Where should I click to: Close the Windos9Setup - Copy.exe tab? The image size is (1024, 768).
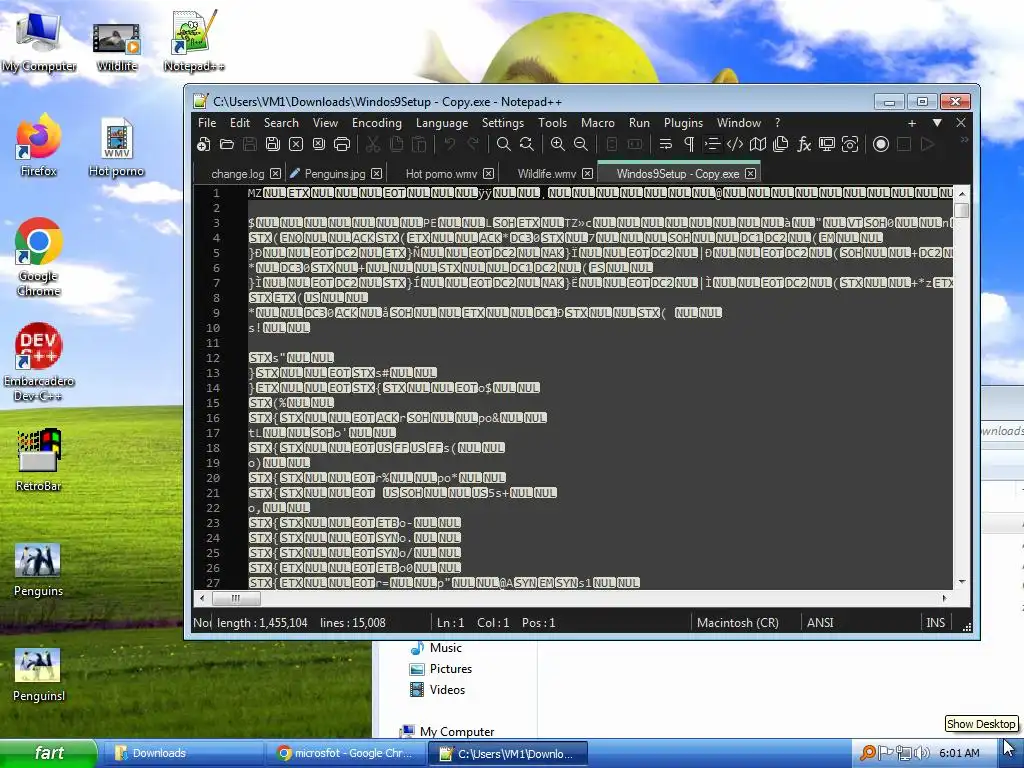click(x=751, y=174)
